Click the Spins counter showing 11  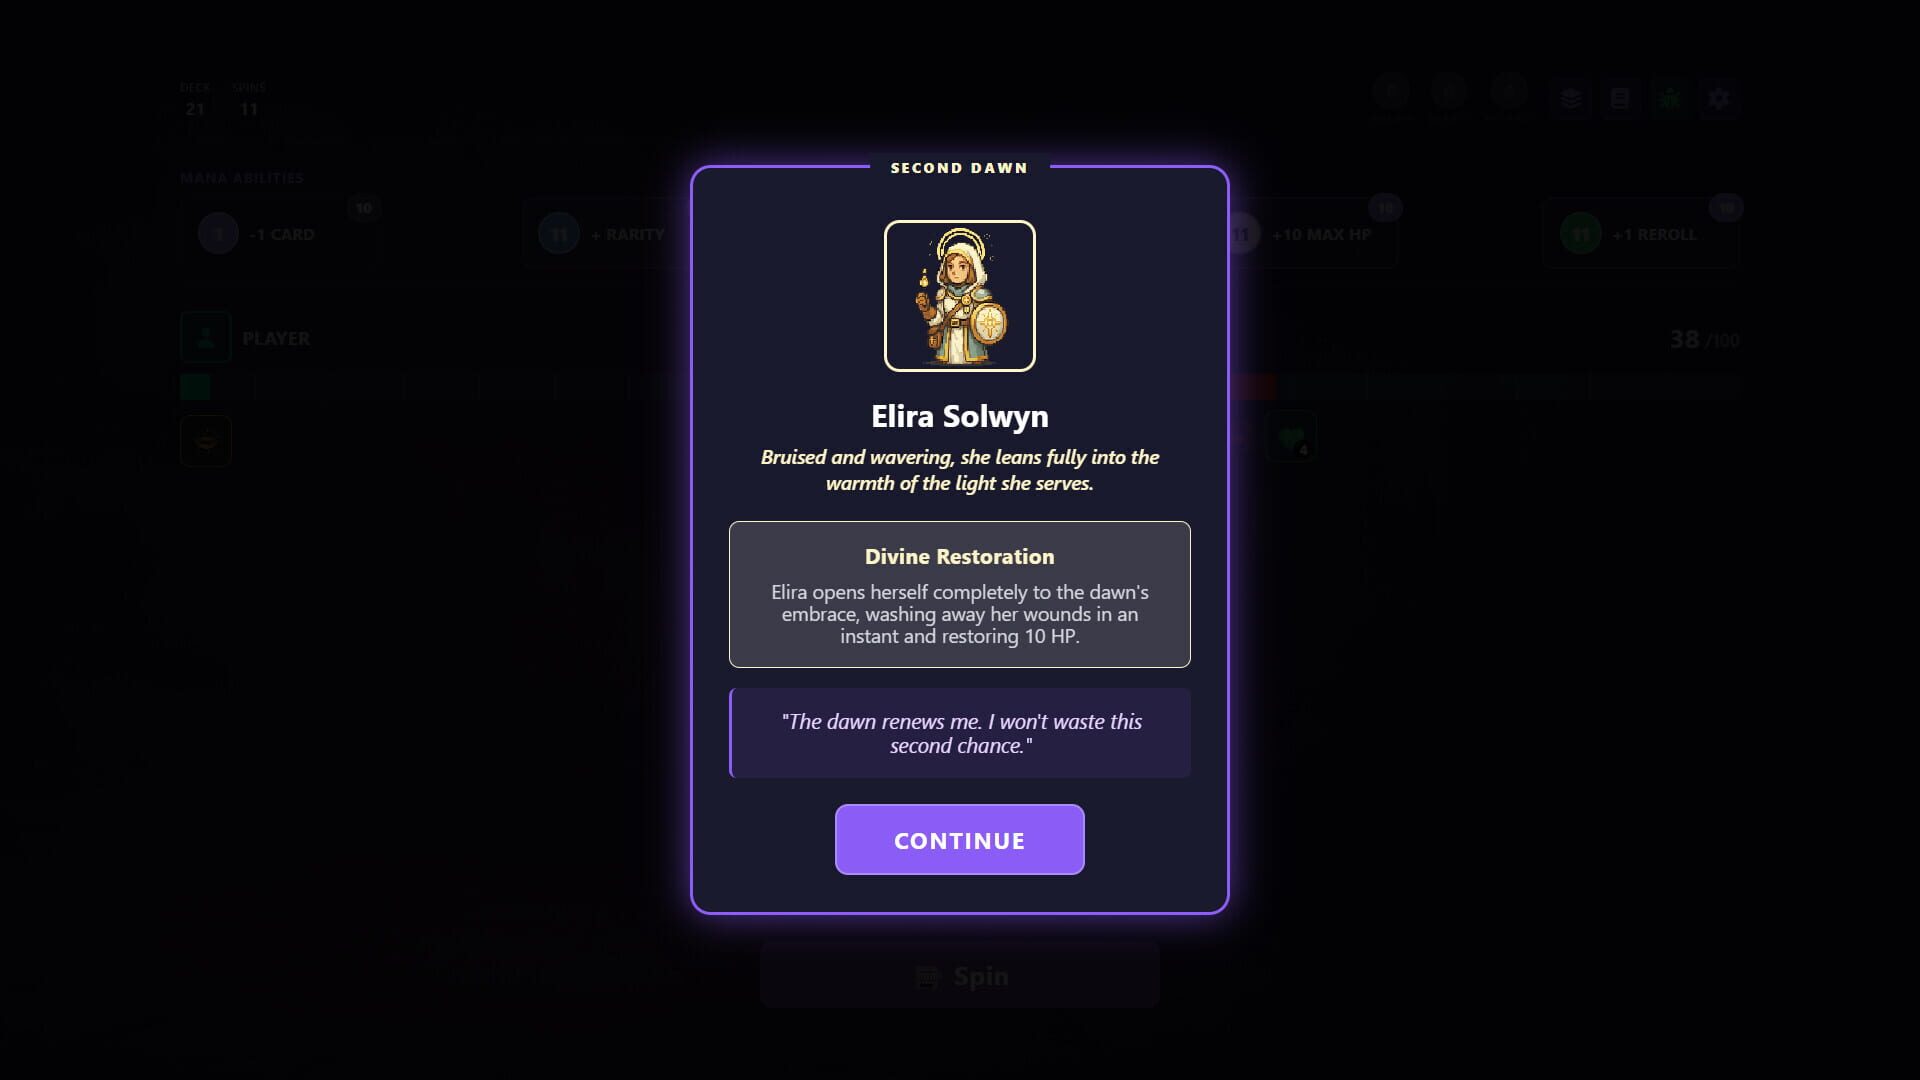click(249, 100)
